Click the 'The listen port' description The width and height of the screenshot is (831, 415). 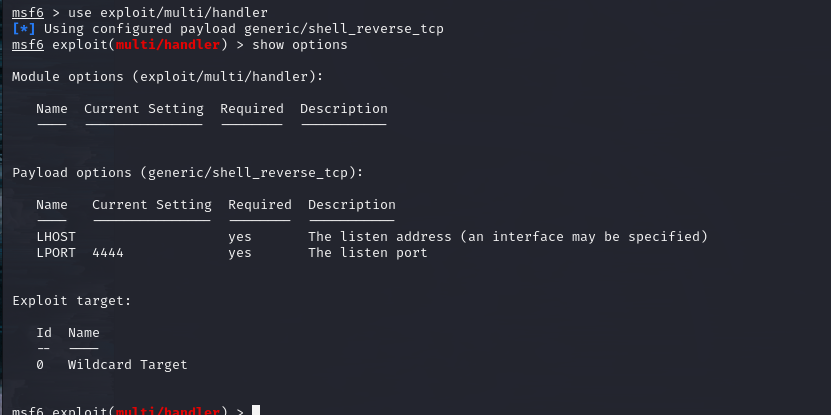click(368, 253)
